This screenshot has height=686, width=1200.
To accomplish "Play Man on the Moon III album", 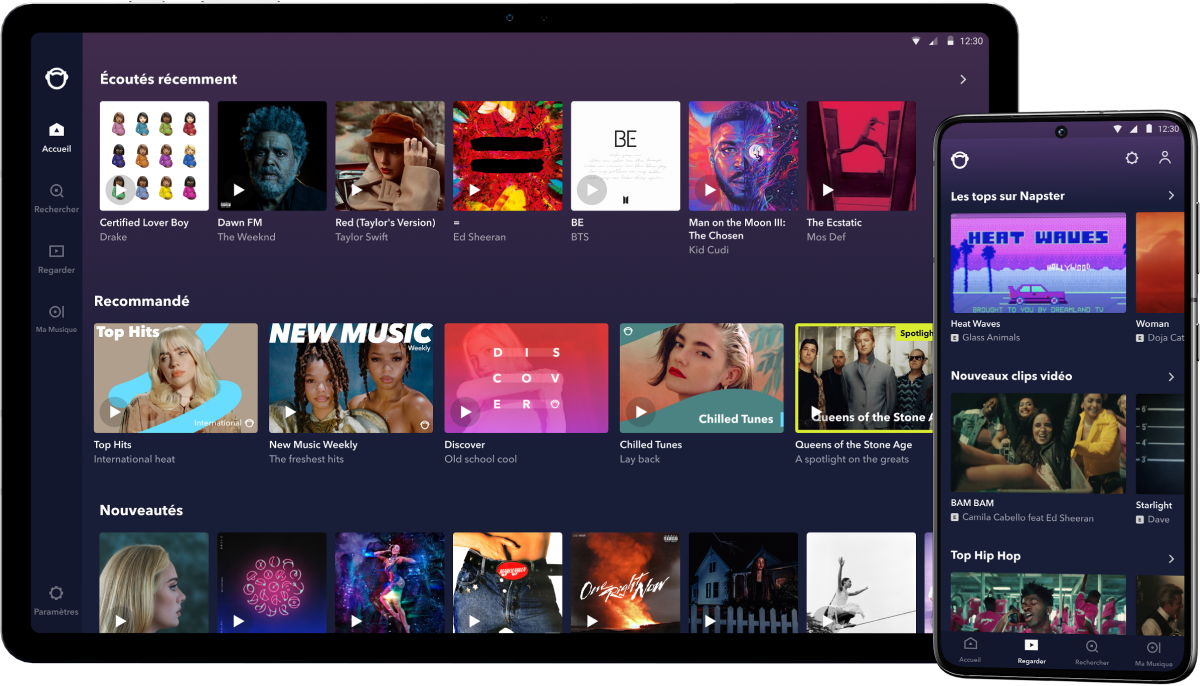I will click(710, 189).
